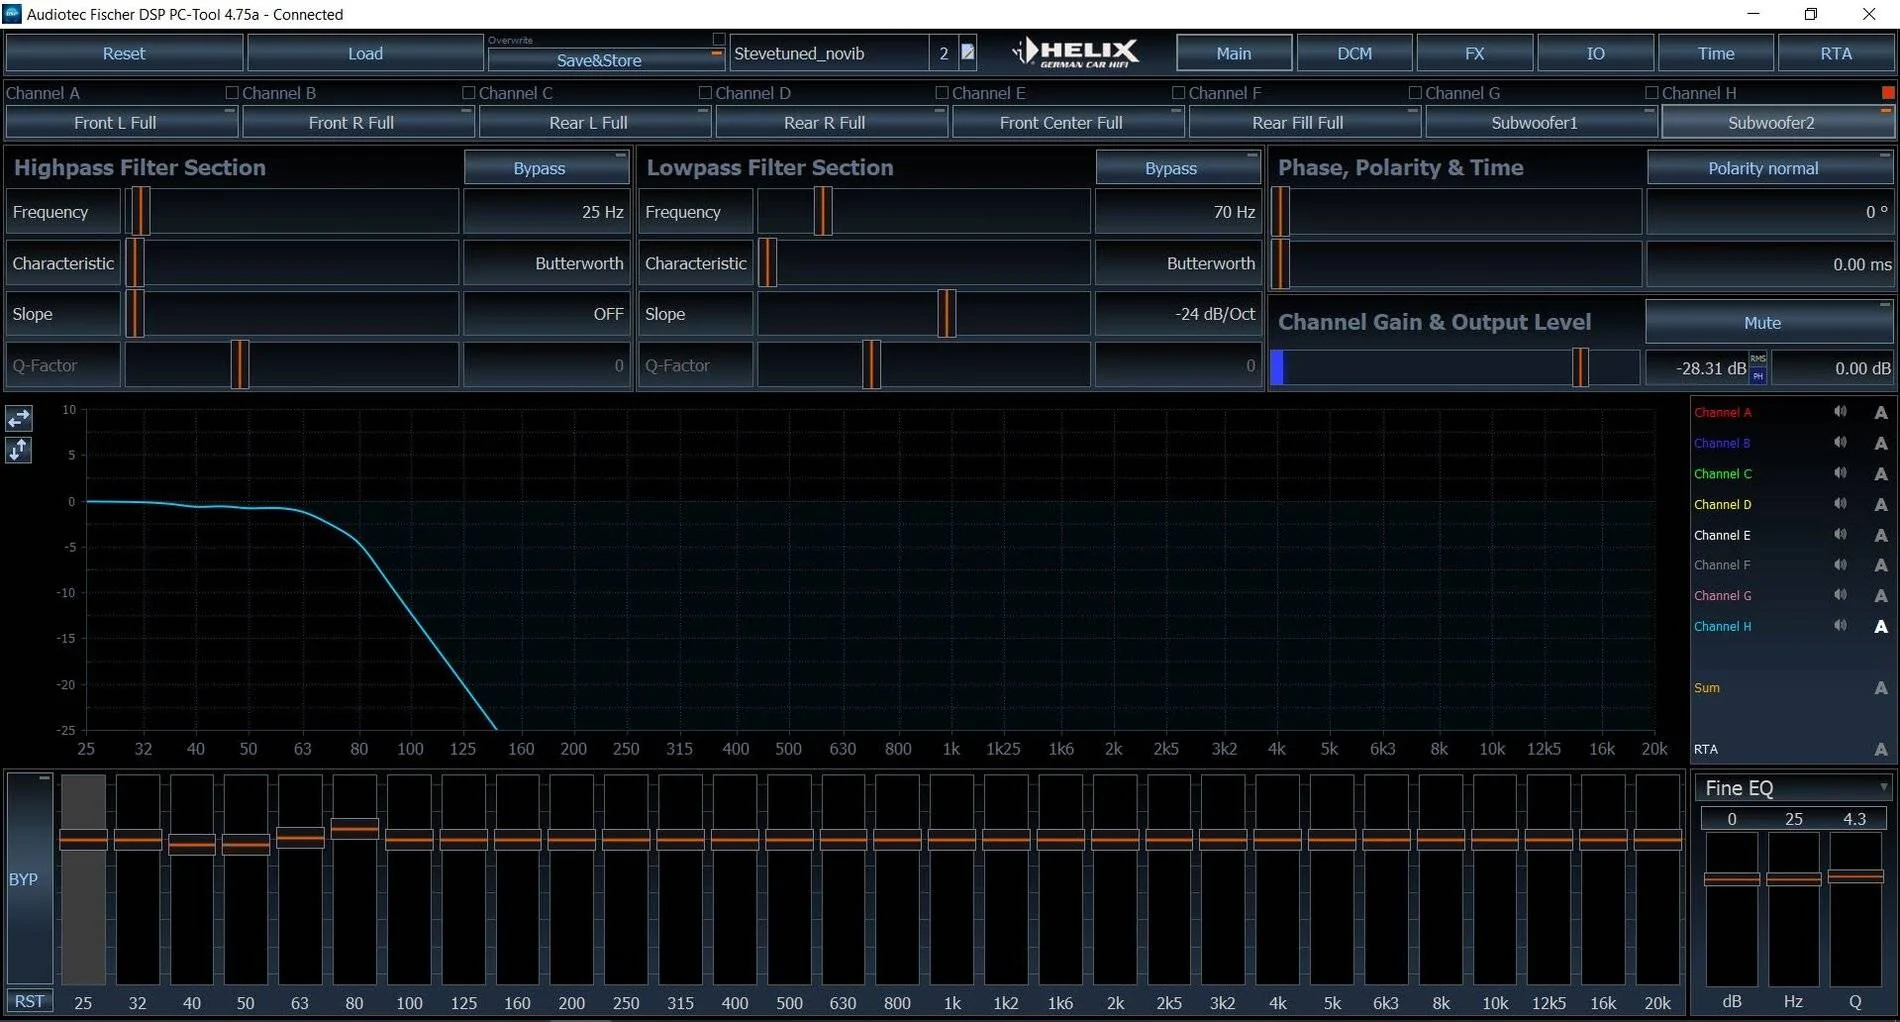The height and width of the screenshot is (1022, 1900).
Task: Toggle the A icon beside Channel G
Action: pyautogui.click(x=1881, y=596)
